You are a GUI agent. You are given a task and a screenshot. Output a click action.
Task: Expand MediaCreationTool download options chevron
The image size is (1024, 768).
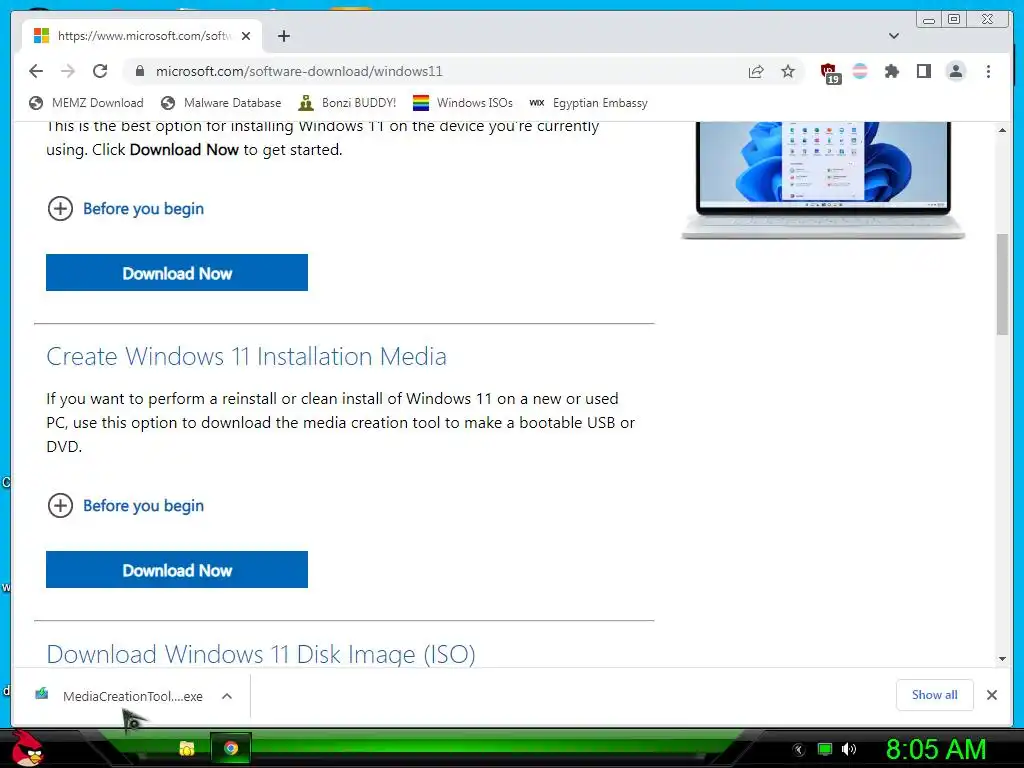click(x=227, y=696)
